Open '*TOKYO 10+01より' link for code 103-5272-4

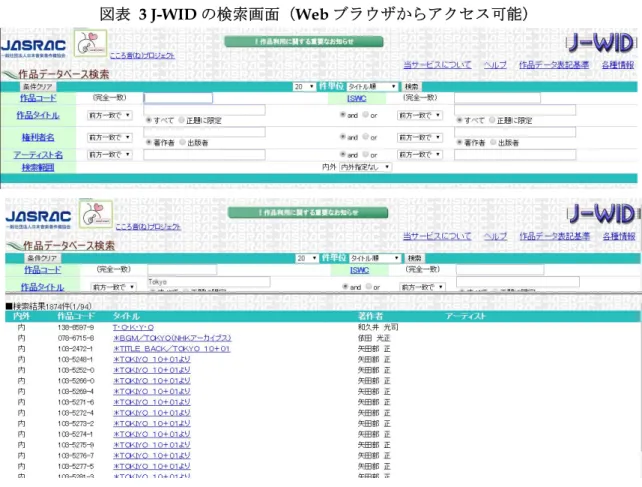click(x=151, y=412)
